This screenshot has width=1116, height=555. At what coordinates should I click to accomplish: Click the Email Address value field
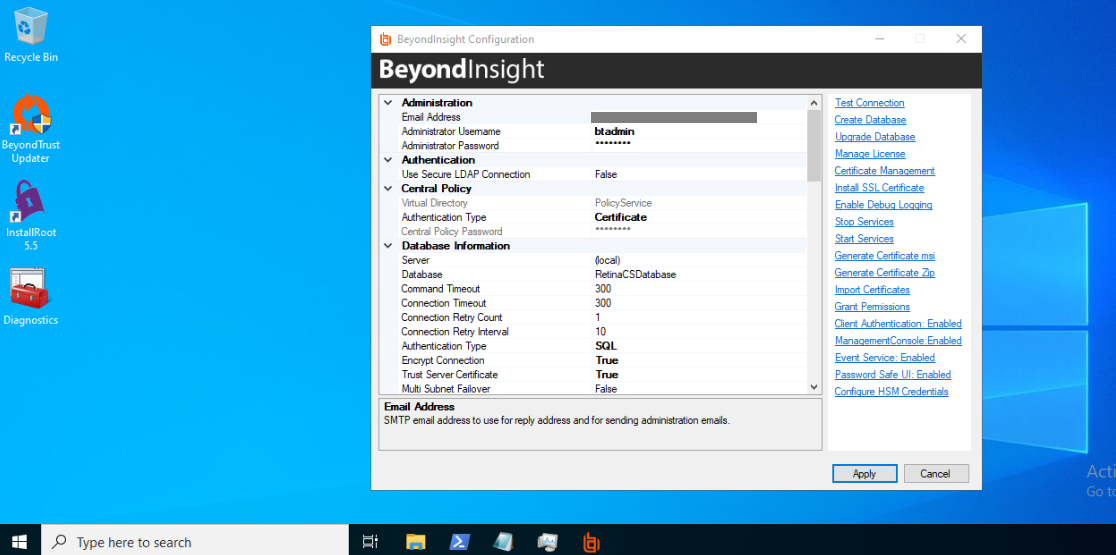(698, 117)
